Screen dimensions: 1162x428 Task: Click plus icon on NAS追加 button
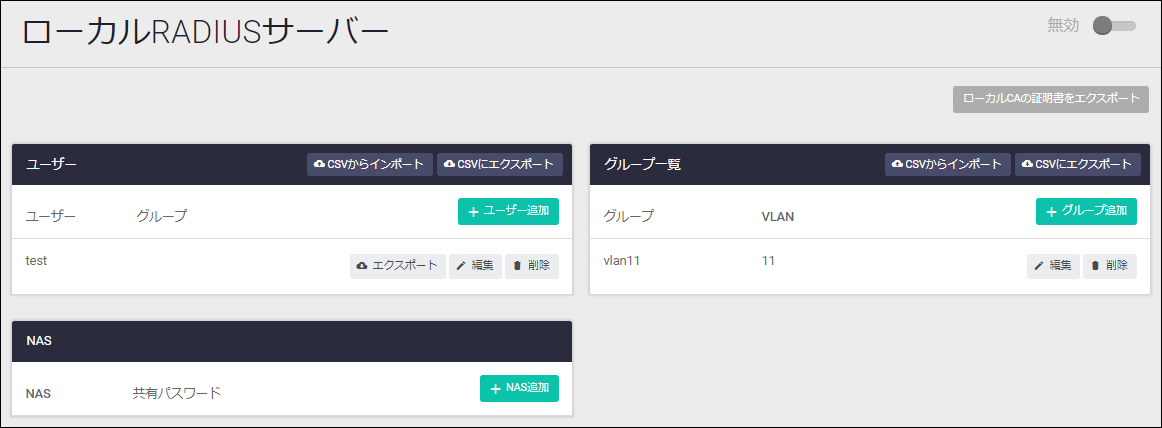(x=496, y=389)
